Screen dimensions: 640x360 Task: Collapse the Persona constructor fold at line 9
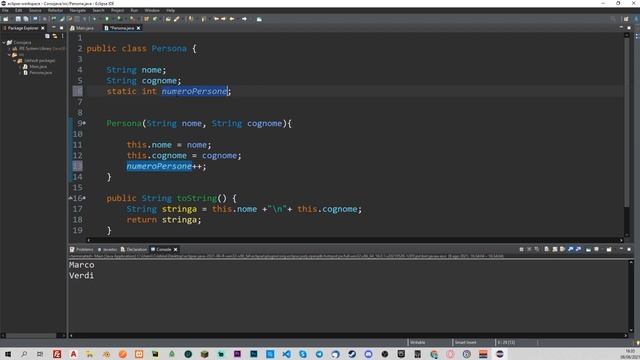(84, 123)
